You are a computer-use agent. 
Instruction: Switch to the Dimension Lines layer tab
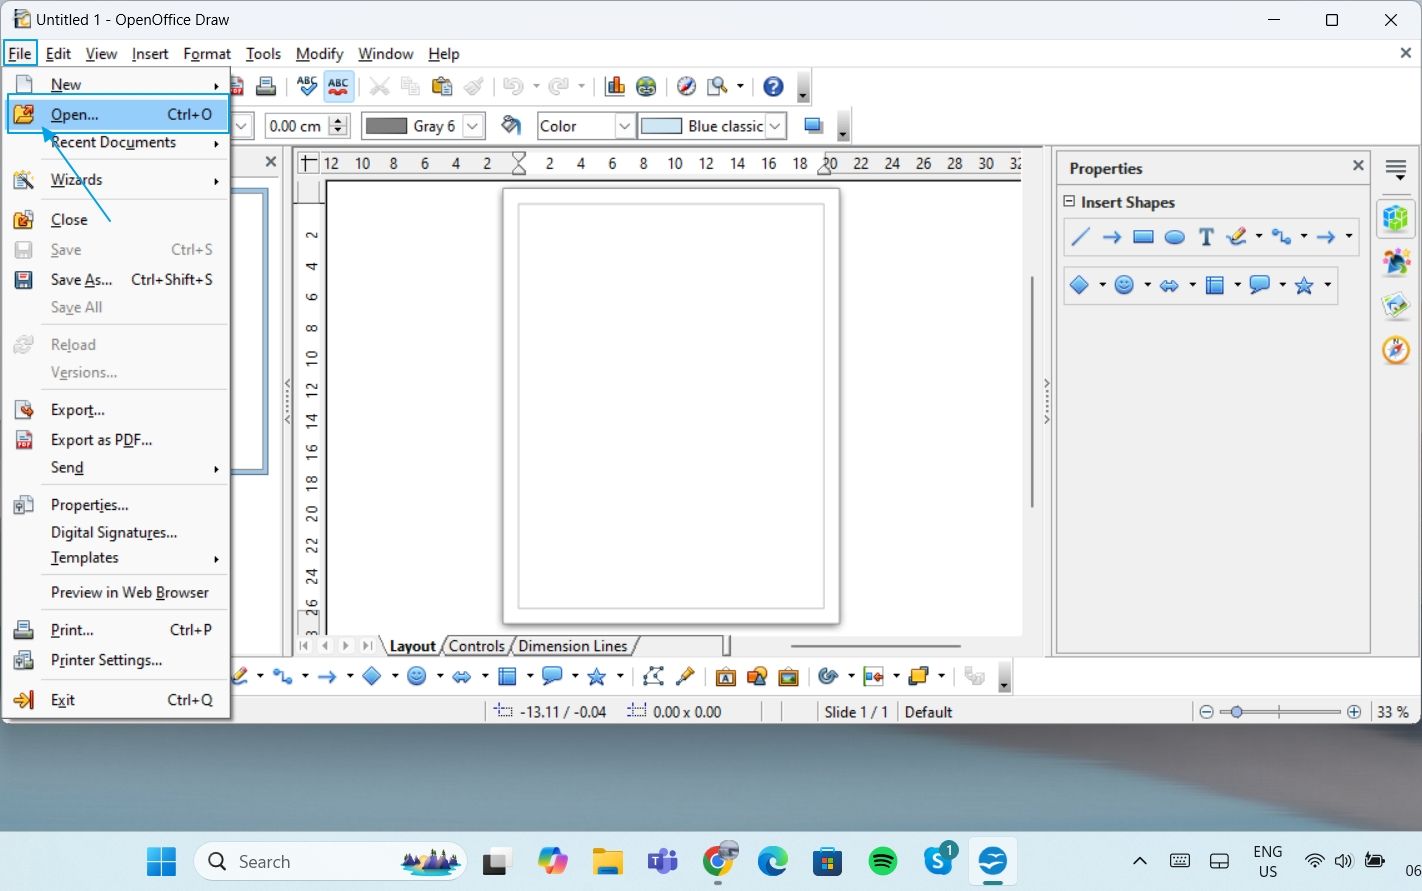click(x=573, y=646)
